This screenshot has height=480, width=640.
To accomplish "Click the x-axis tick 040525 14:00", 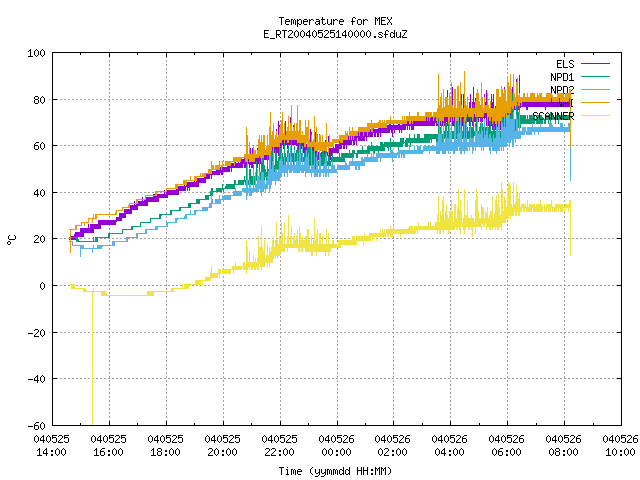I will [x=51, y=446].
